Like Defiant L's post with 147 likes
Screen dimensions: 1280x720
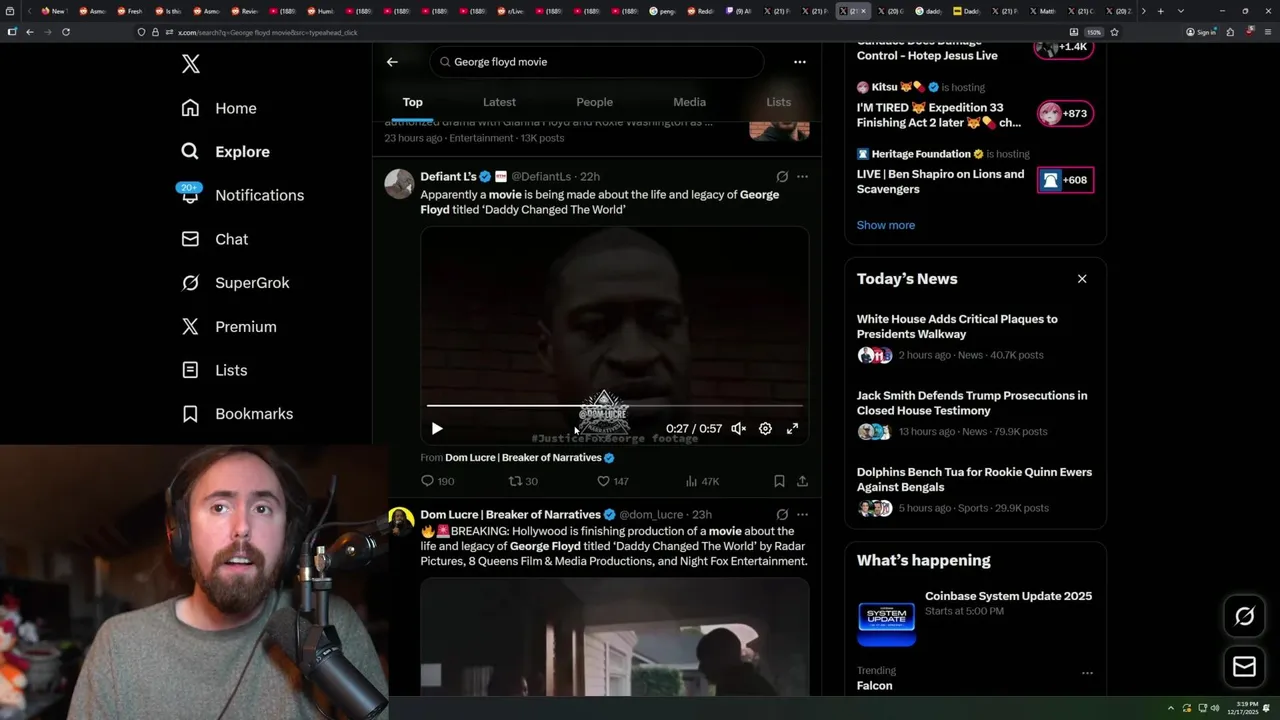tap(612, 481)
